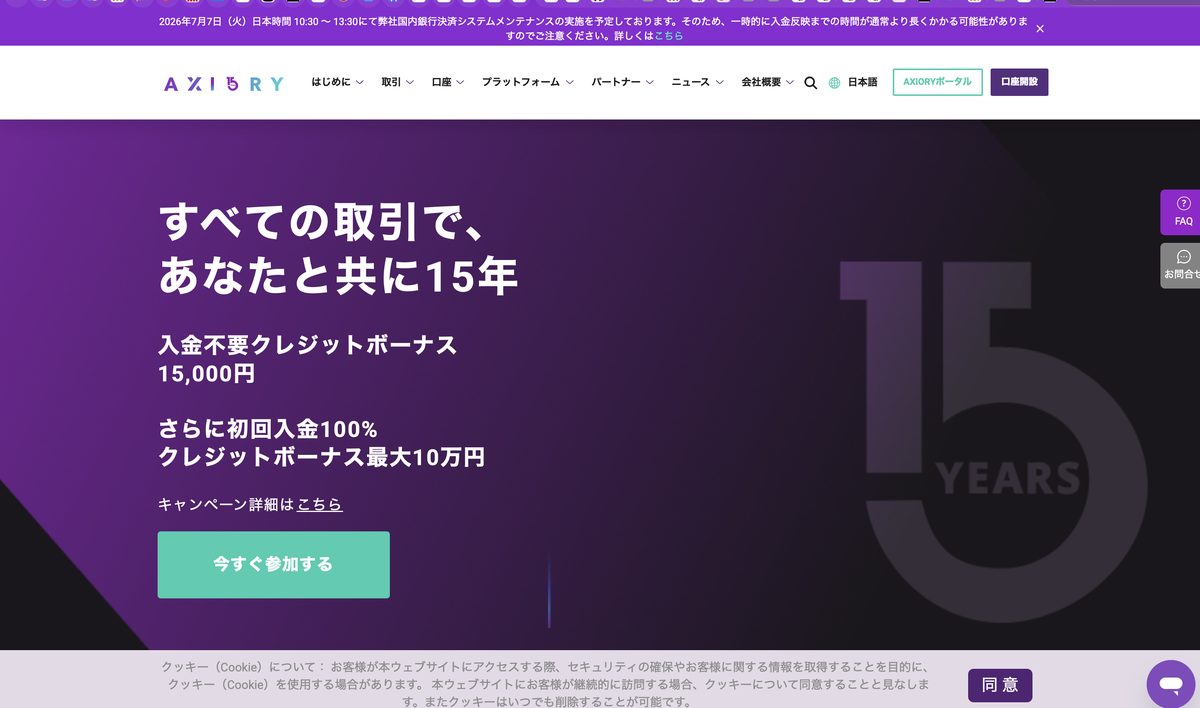Open the site search magnifier icon
Image resolution: width=1200 pixels, height=708 pixels.
pyautogui.click(x=811, y=83)
